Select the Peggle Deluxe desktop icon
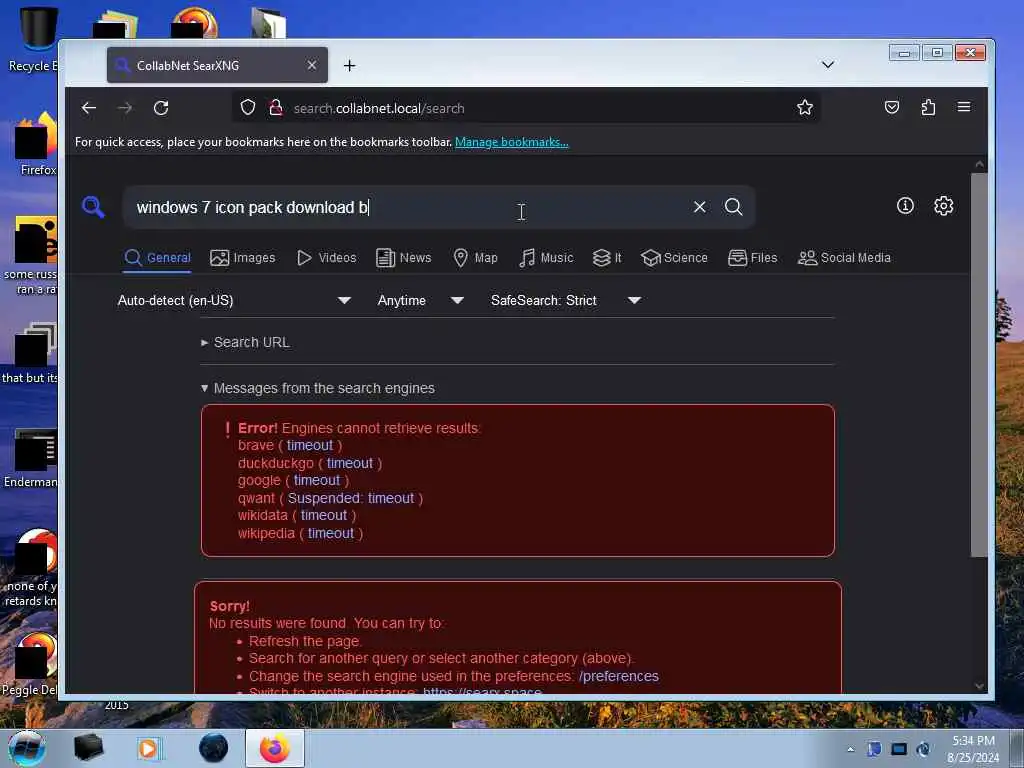The image size is (1024, 768). [x=31, y=665]
